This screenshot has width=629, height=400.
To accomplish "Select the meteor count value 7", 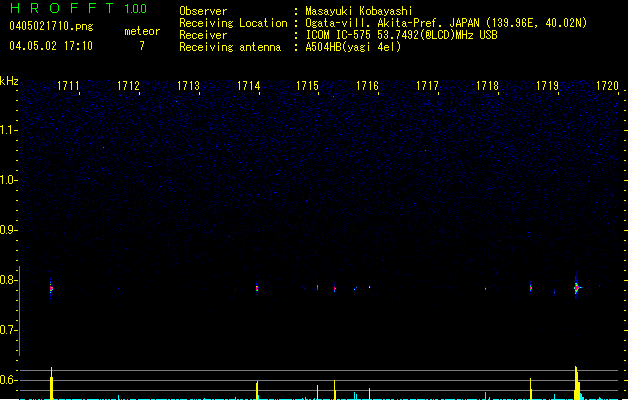I will tap(142, 46).
